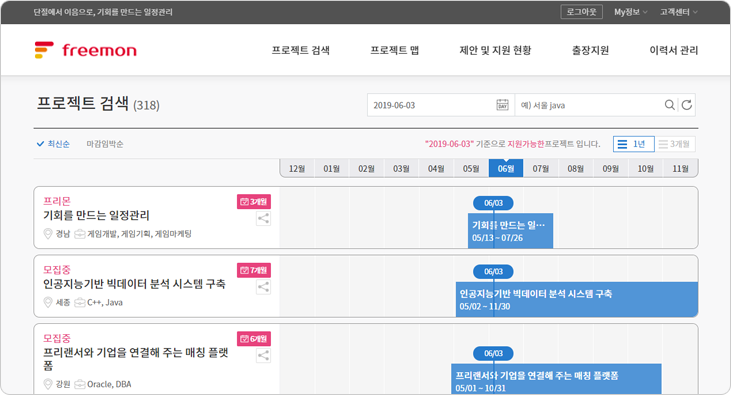
Task: Open the 이력서 관리 menu
Action: tap(674, 50)
